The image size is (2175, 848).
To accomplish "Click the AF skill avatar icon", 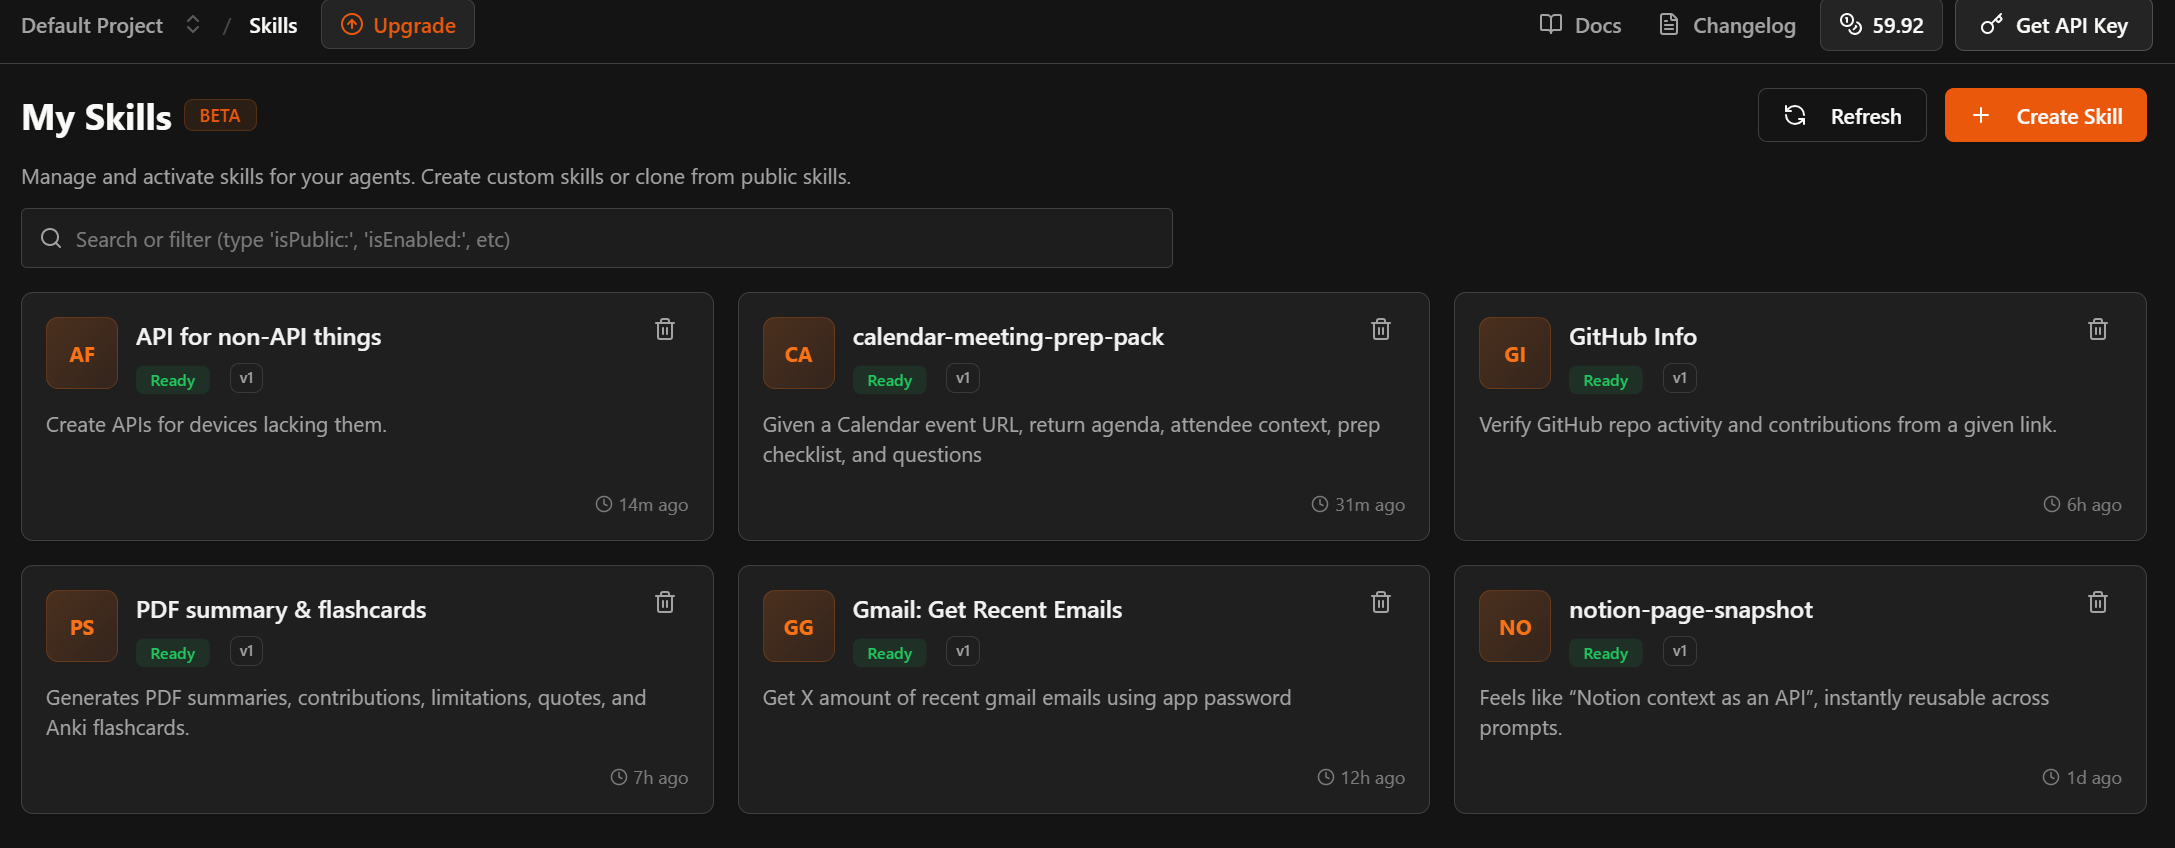I will click(x=82, y=354).
